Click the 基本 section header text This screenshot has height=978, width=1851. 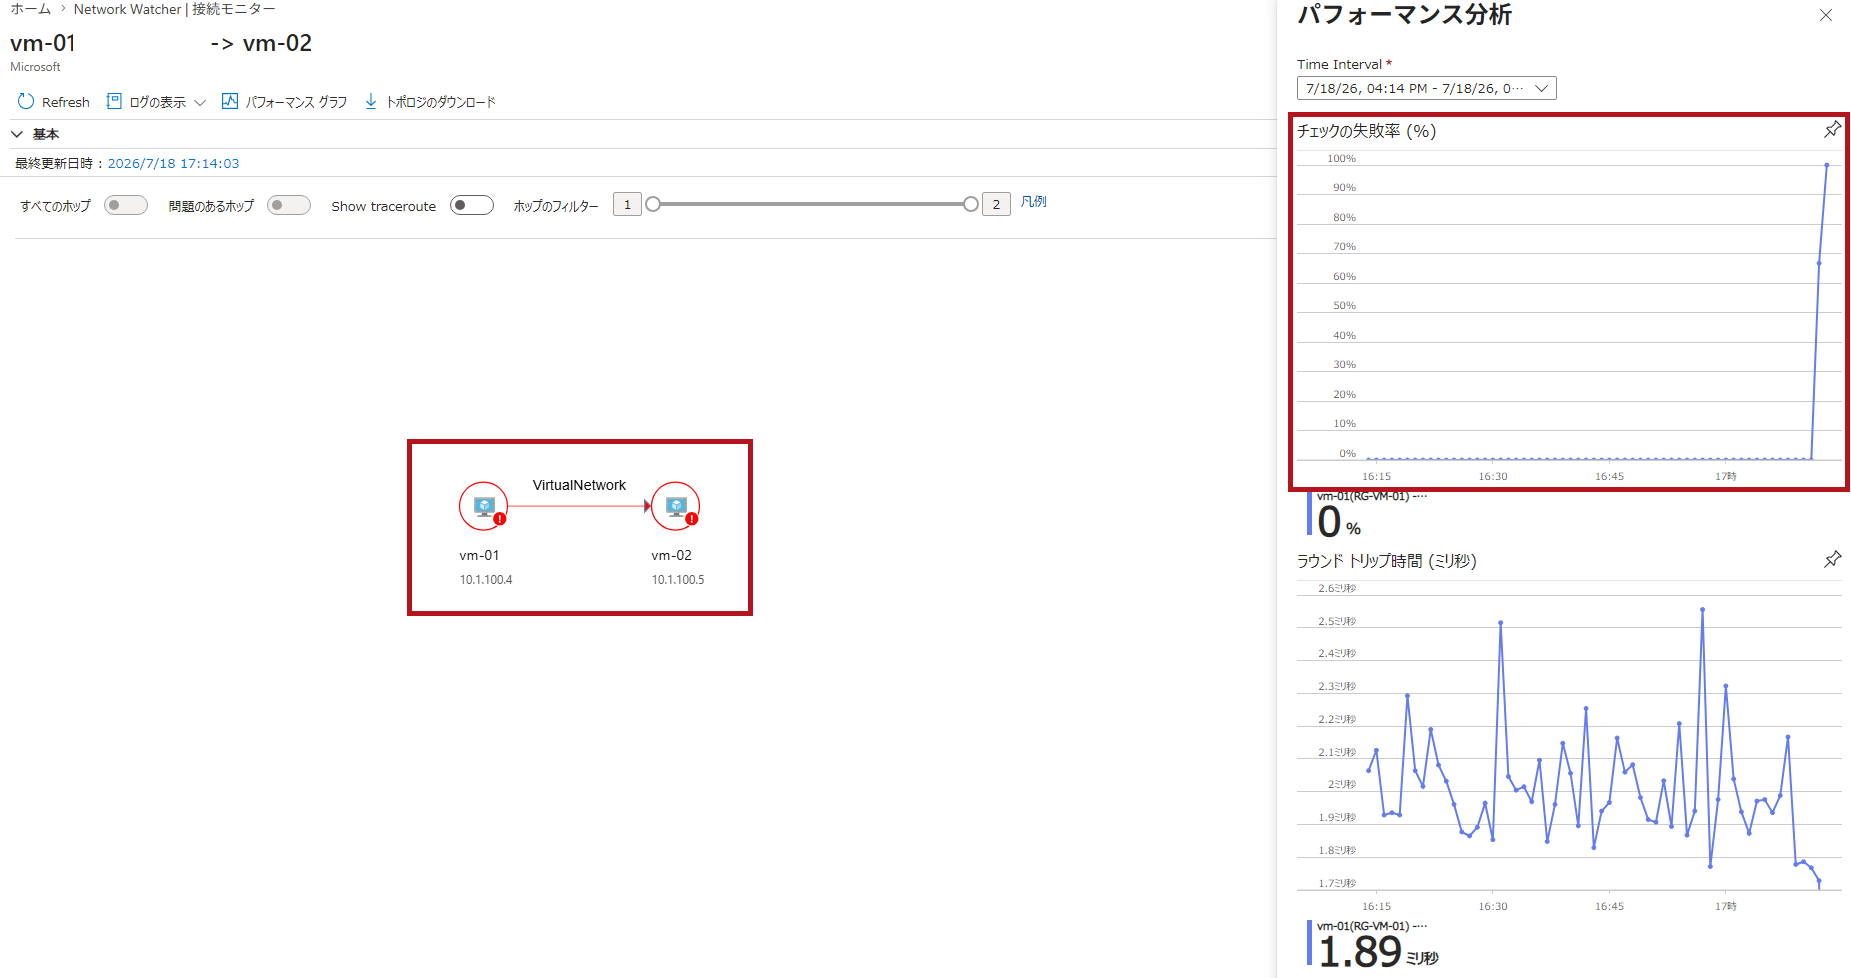tap(46, 134)
